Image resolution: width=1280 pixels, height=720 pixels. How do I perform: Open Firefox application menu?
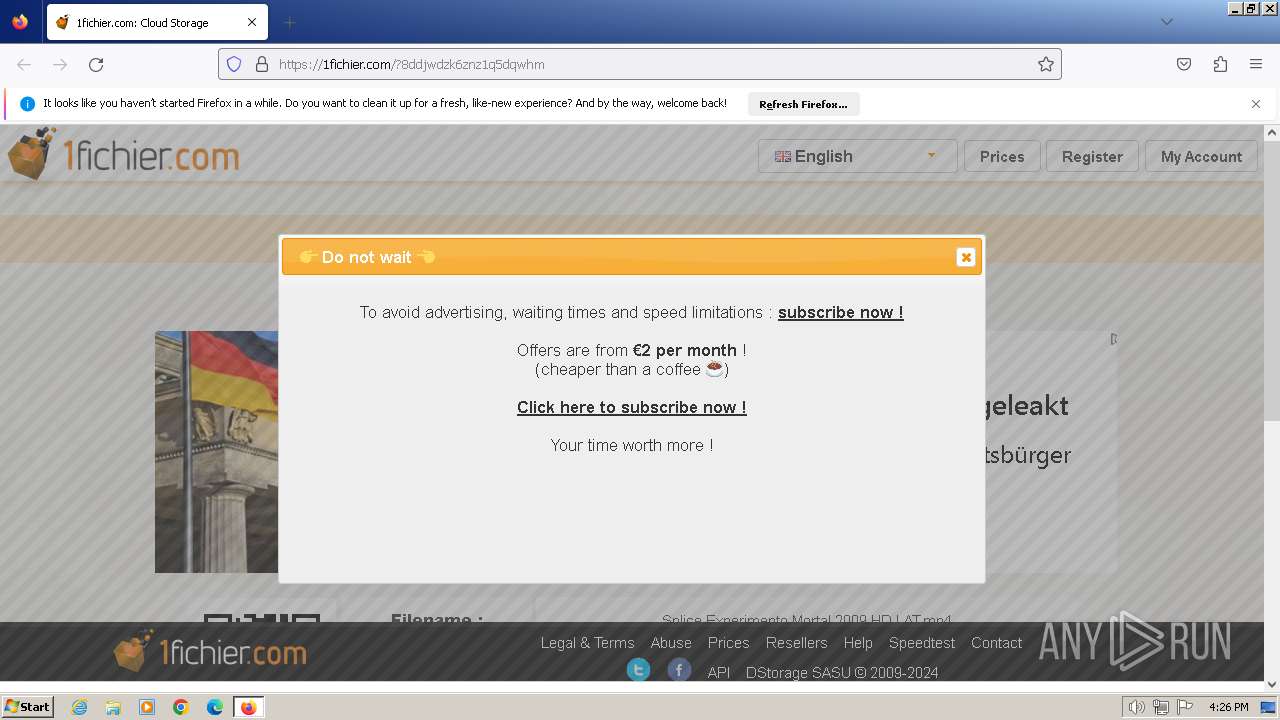point(1256,64)
